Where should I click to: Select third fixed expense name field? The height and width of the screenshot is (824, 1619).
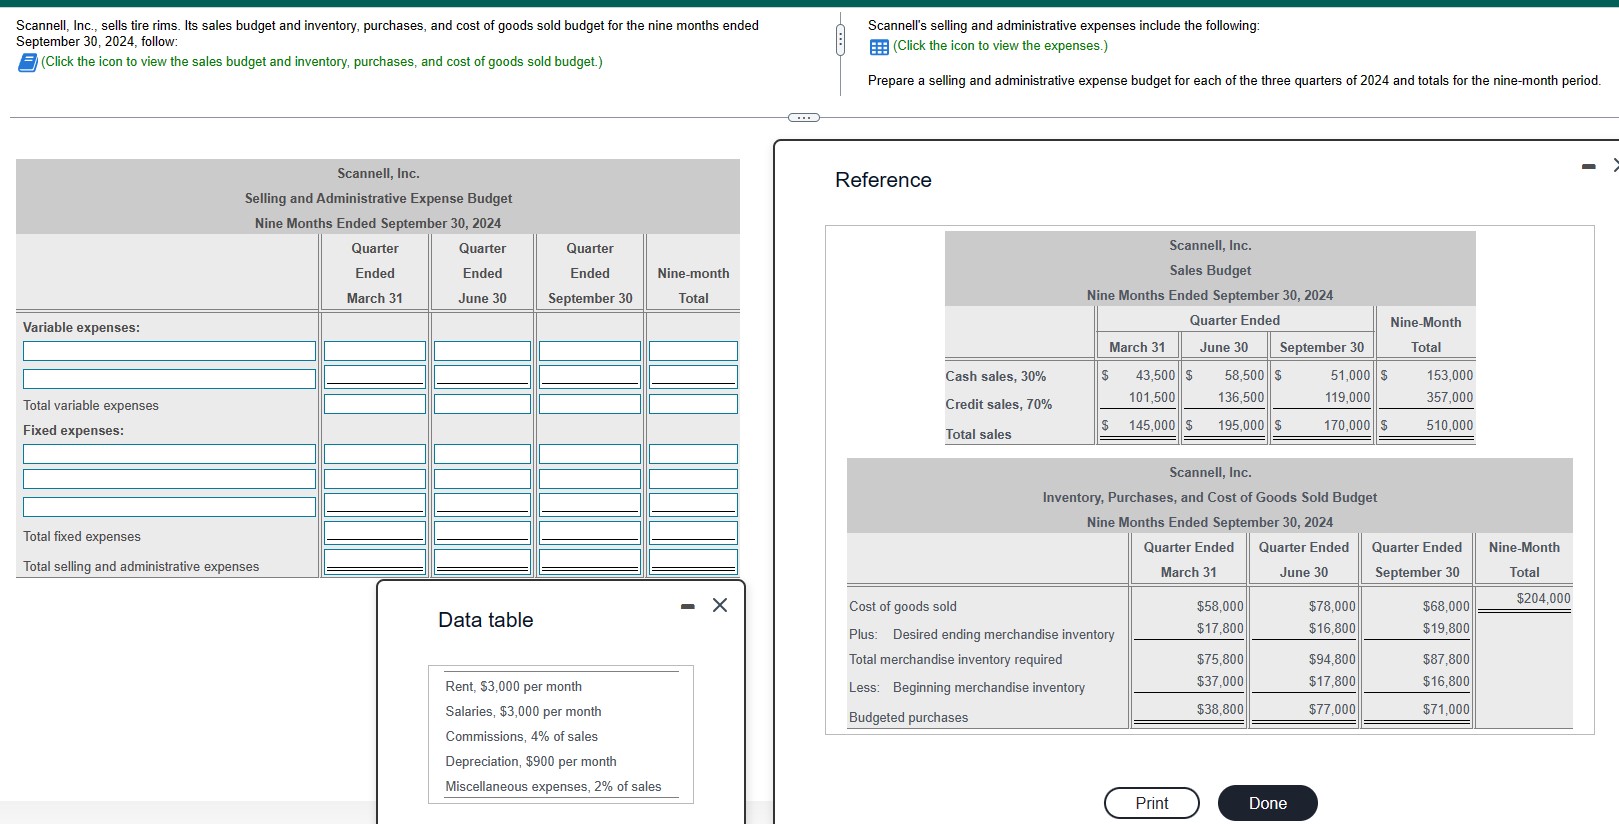coord(169,507)
